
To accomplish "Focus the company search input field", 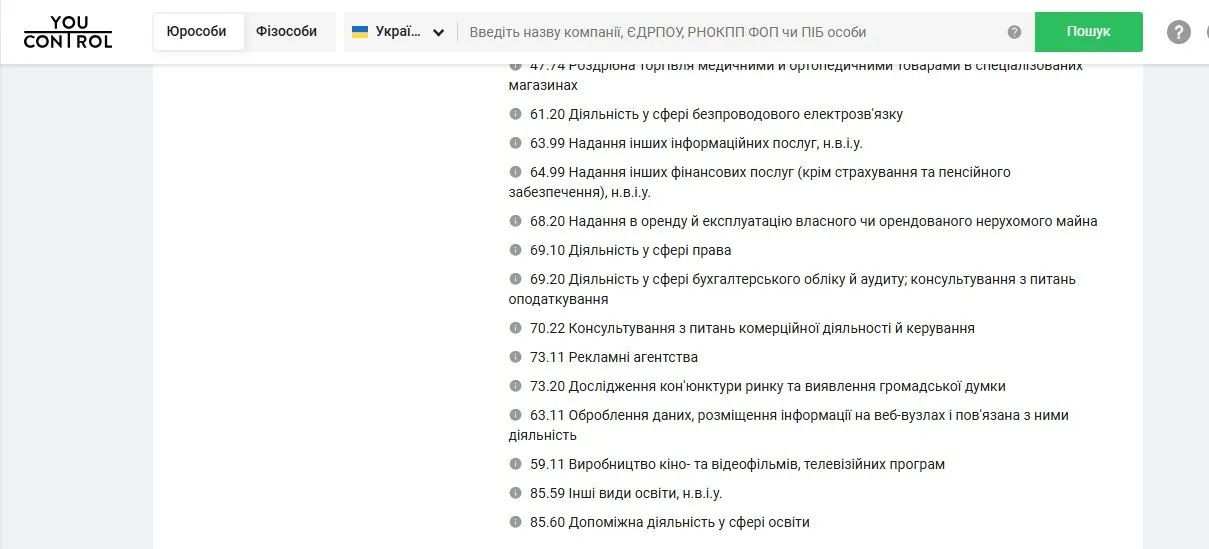I will 732,32.
